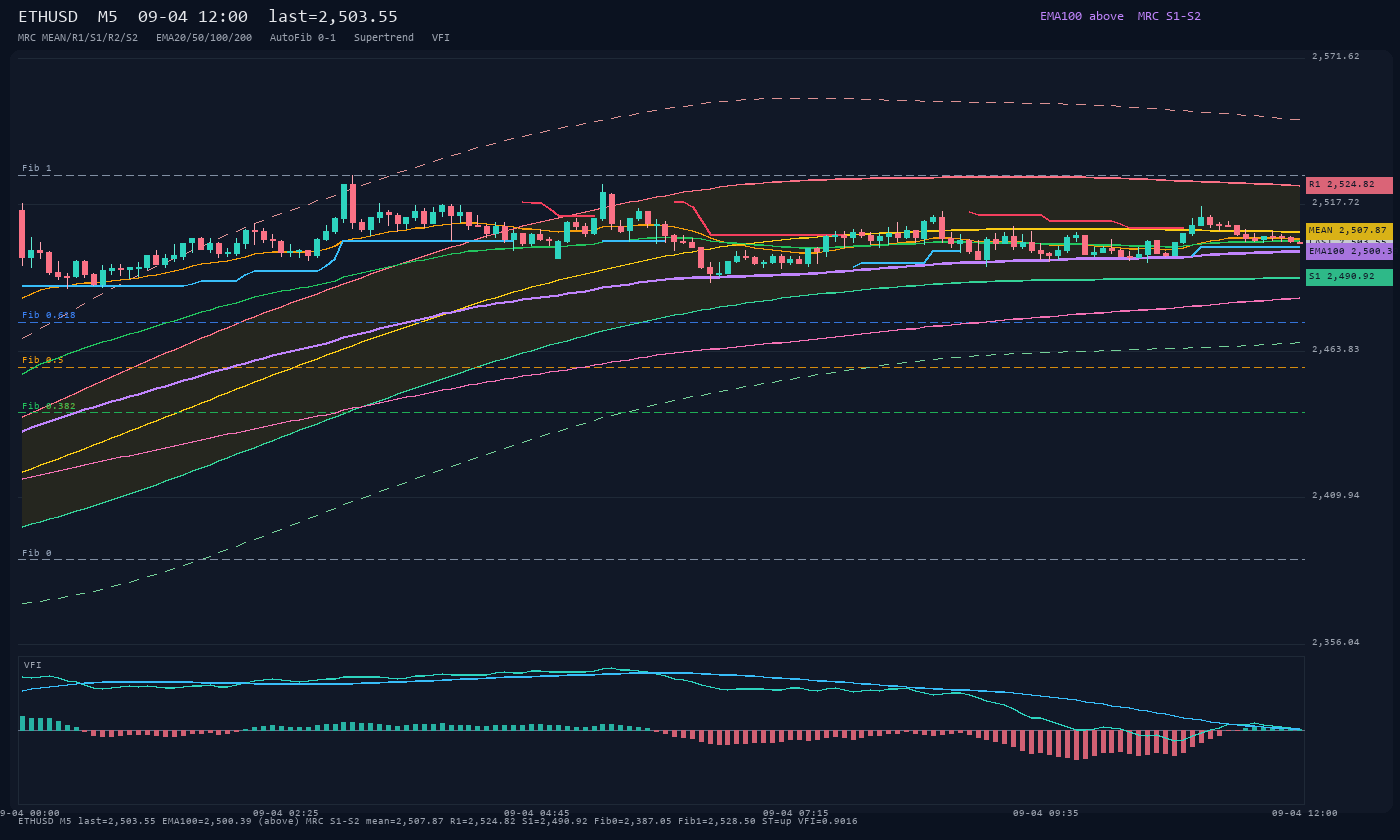Click the 2,463.83 price axis label
This screenshot has width=1400, height=840.
pyautogui.click(x=1336, y=349)
